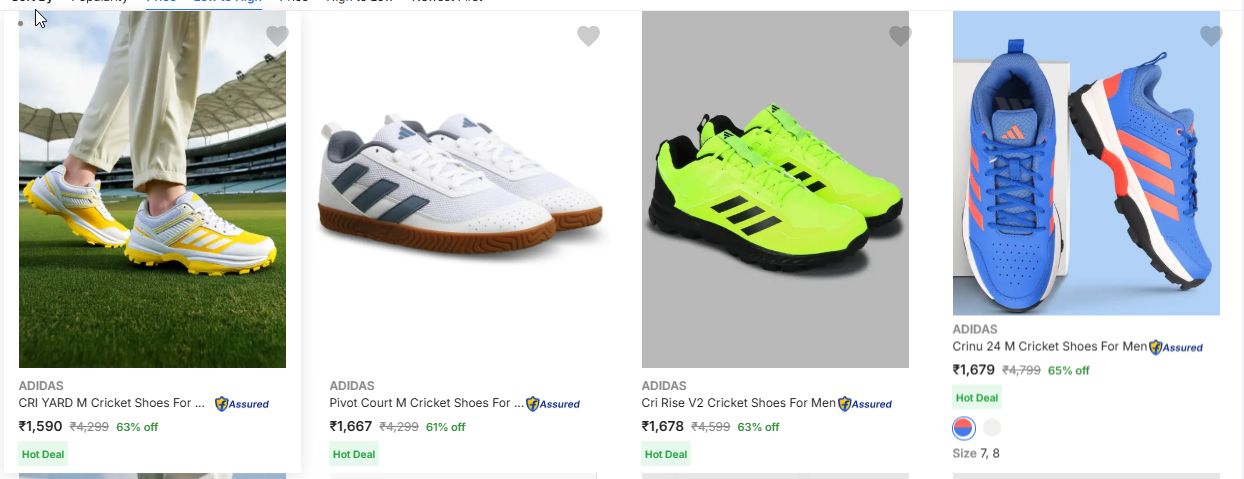Click Assured badge beside Pivot Court M

click(553, 404)
